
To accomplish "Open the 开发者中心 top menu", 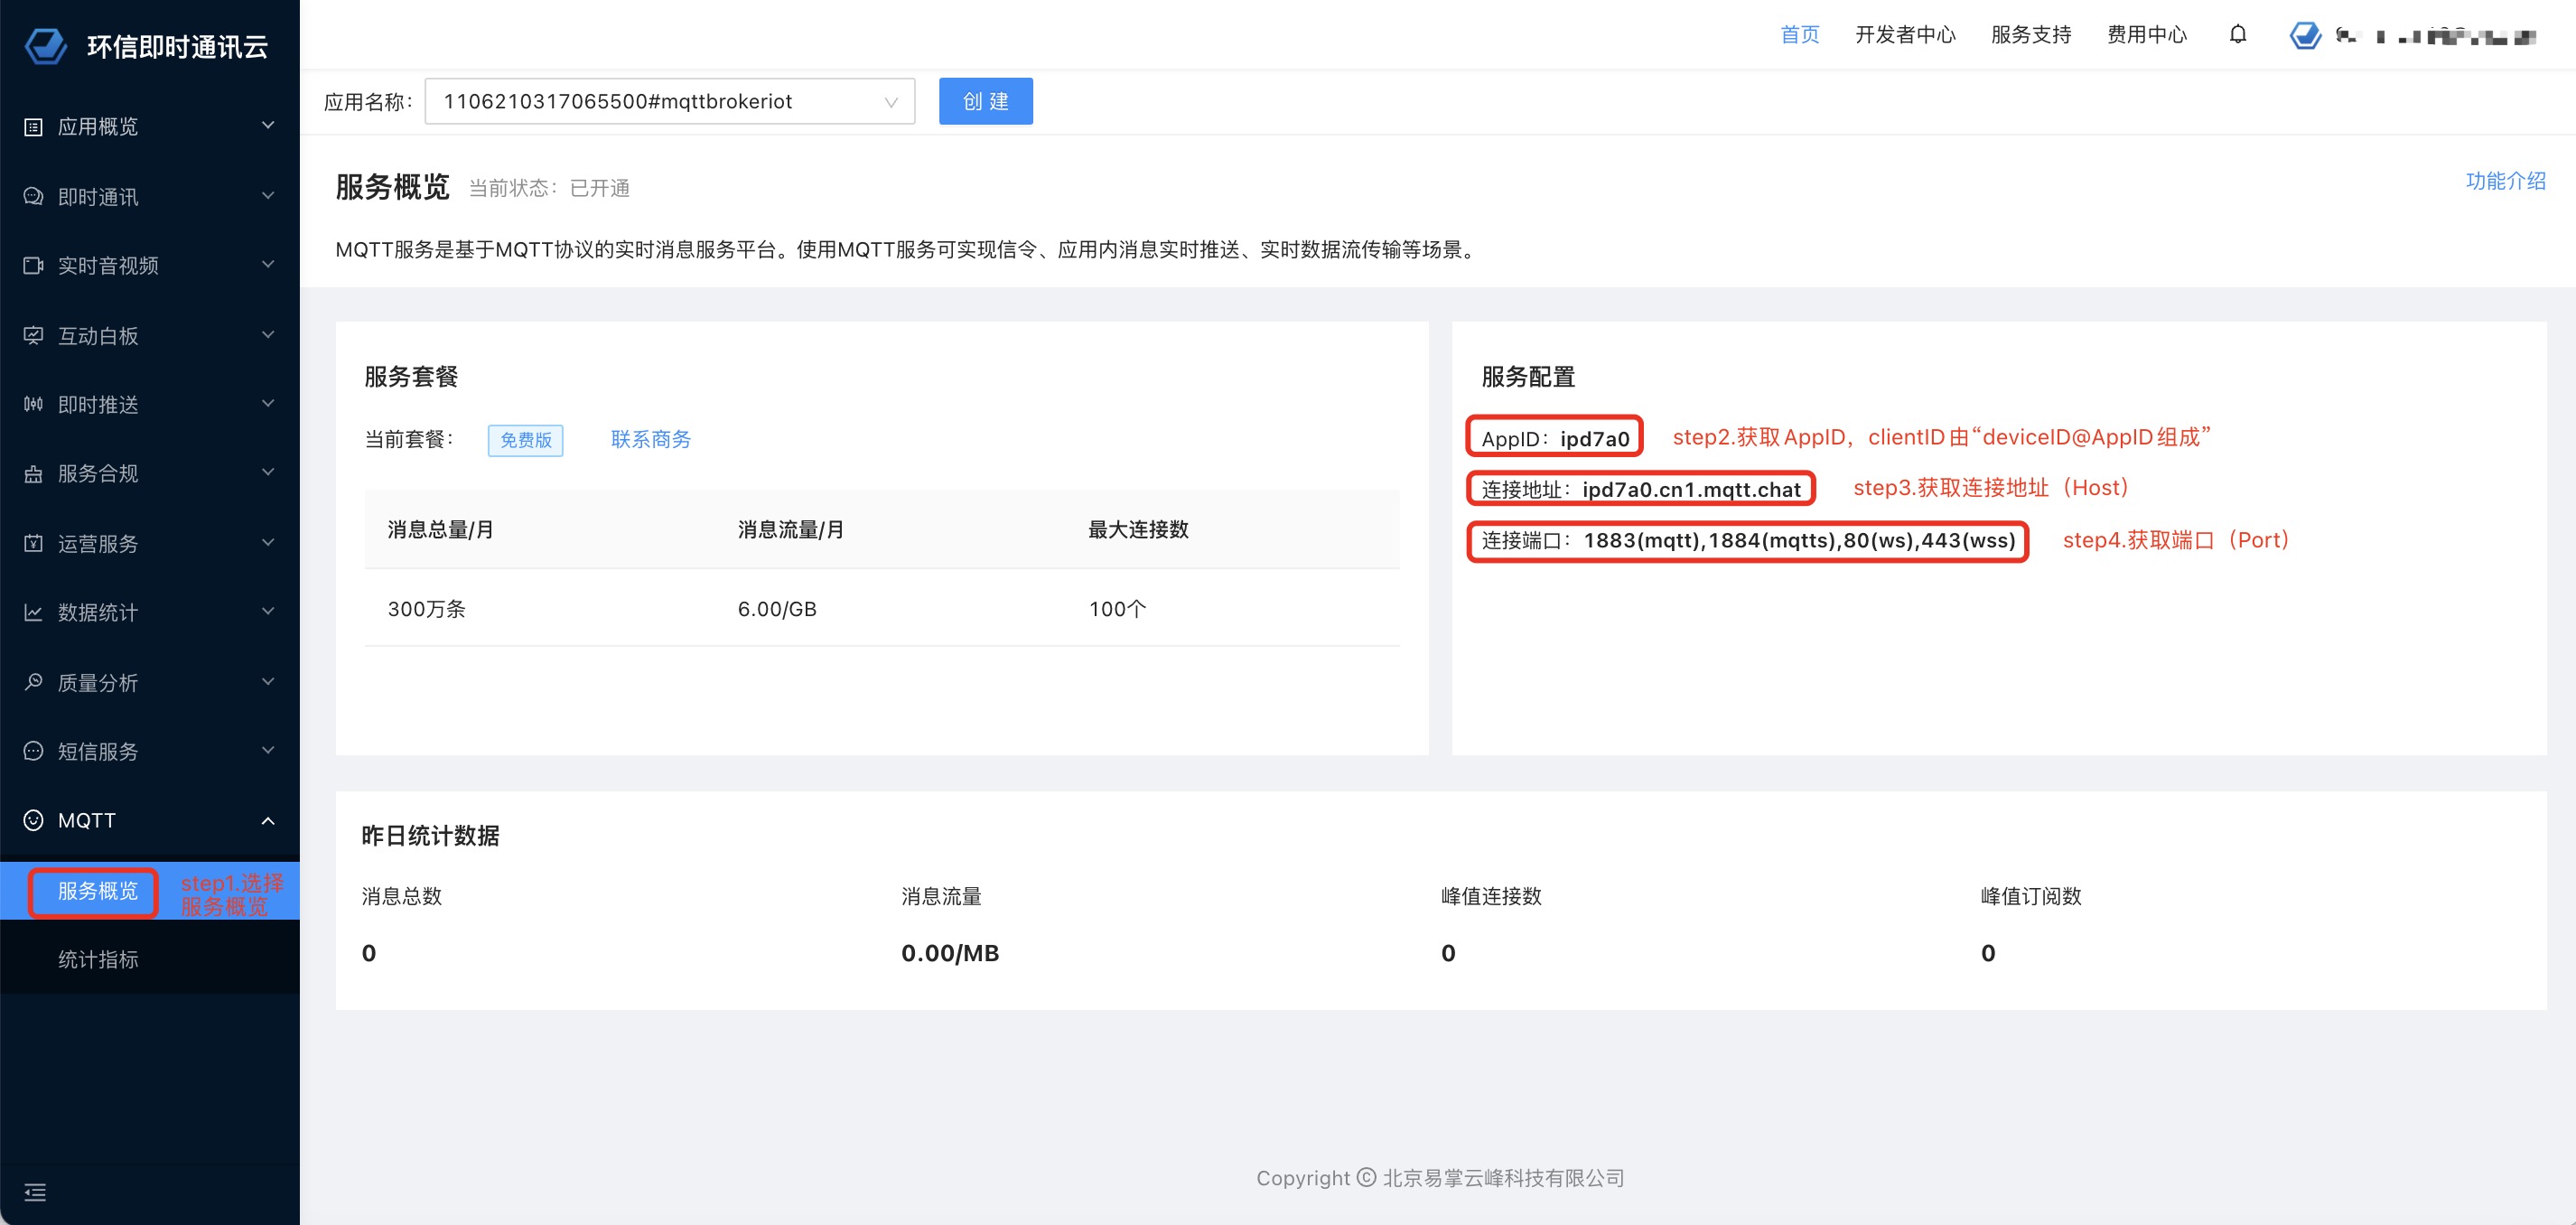I will coord(1904,35).
